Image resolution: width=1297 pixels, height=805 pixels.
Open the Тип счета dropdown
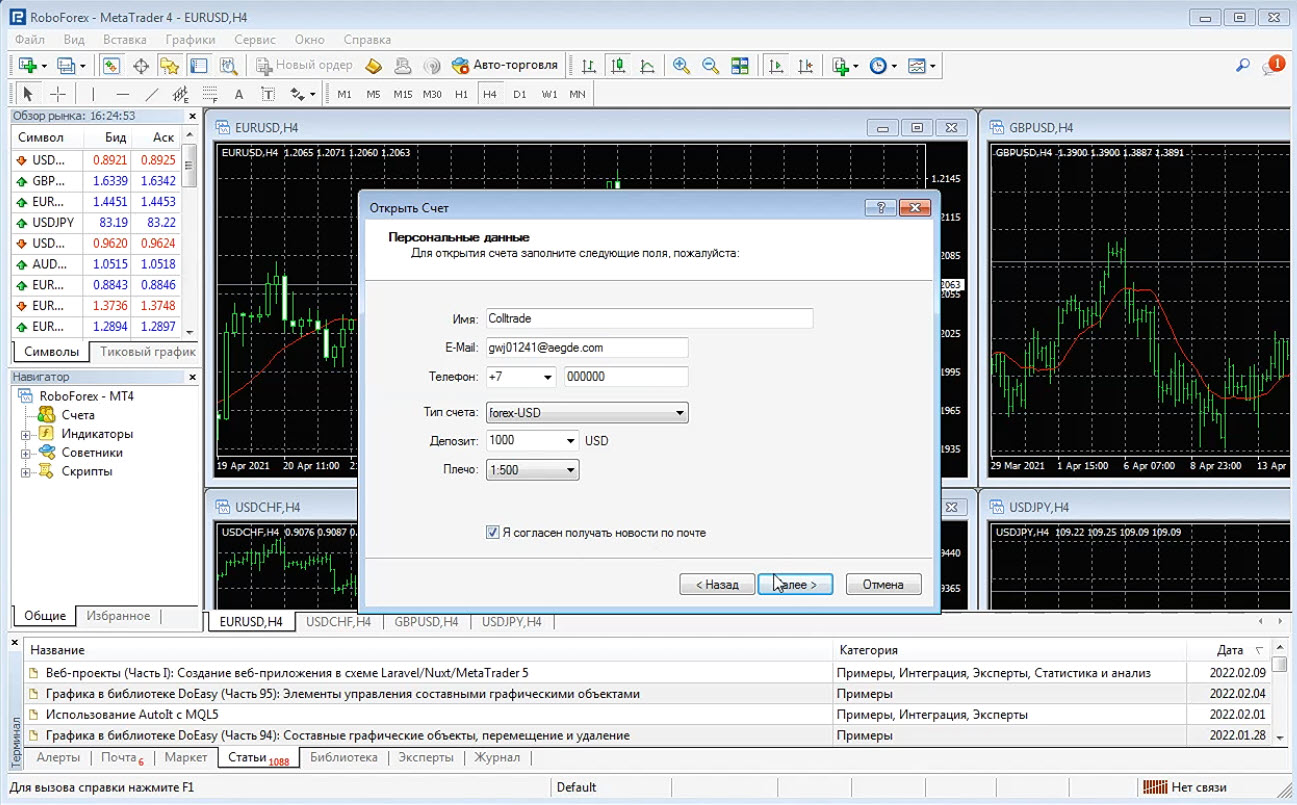587,412
